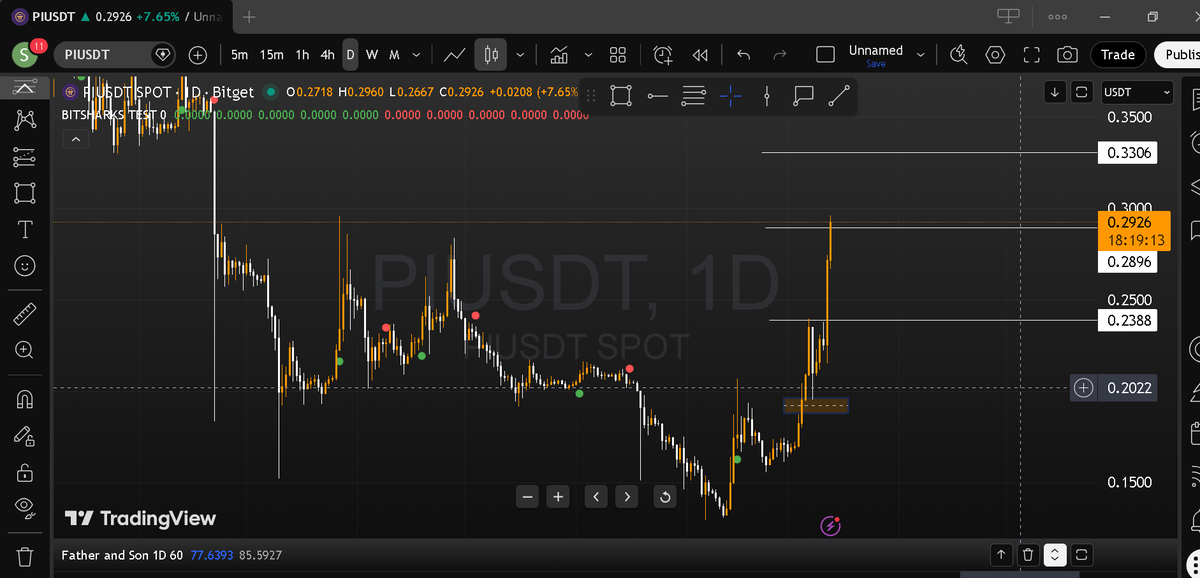The height and width of the screenshot is (578, 1200).
Task: Zoom out chart with the minus button
Action: [529, 496]
